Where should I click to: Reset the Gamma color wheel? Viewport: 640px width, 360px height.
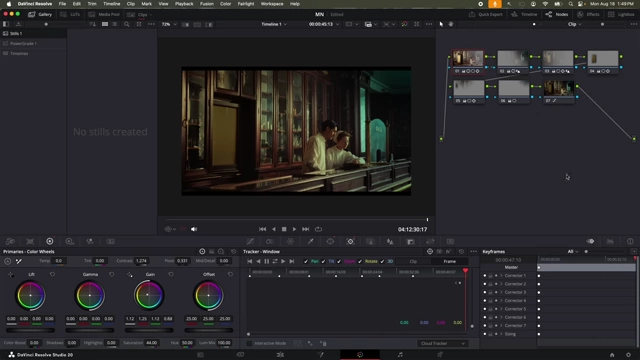pos(111,274)
